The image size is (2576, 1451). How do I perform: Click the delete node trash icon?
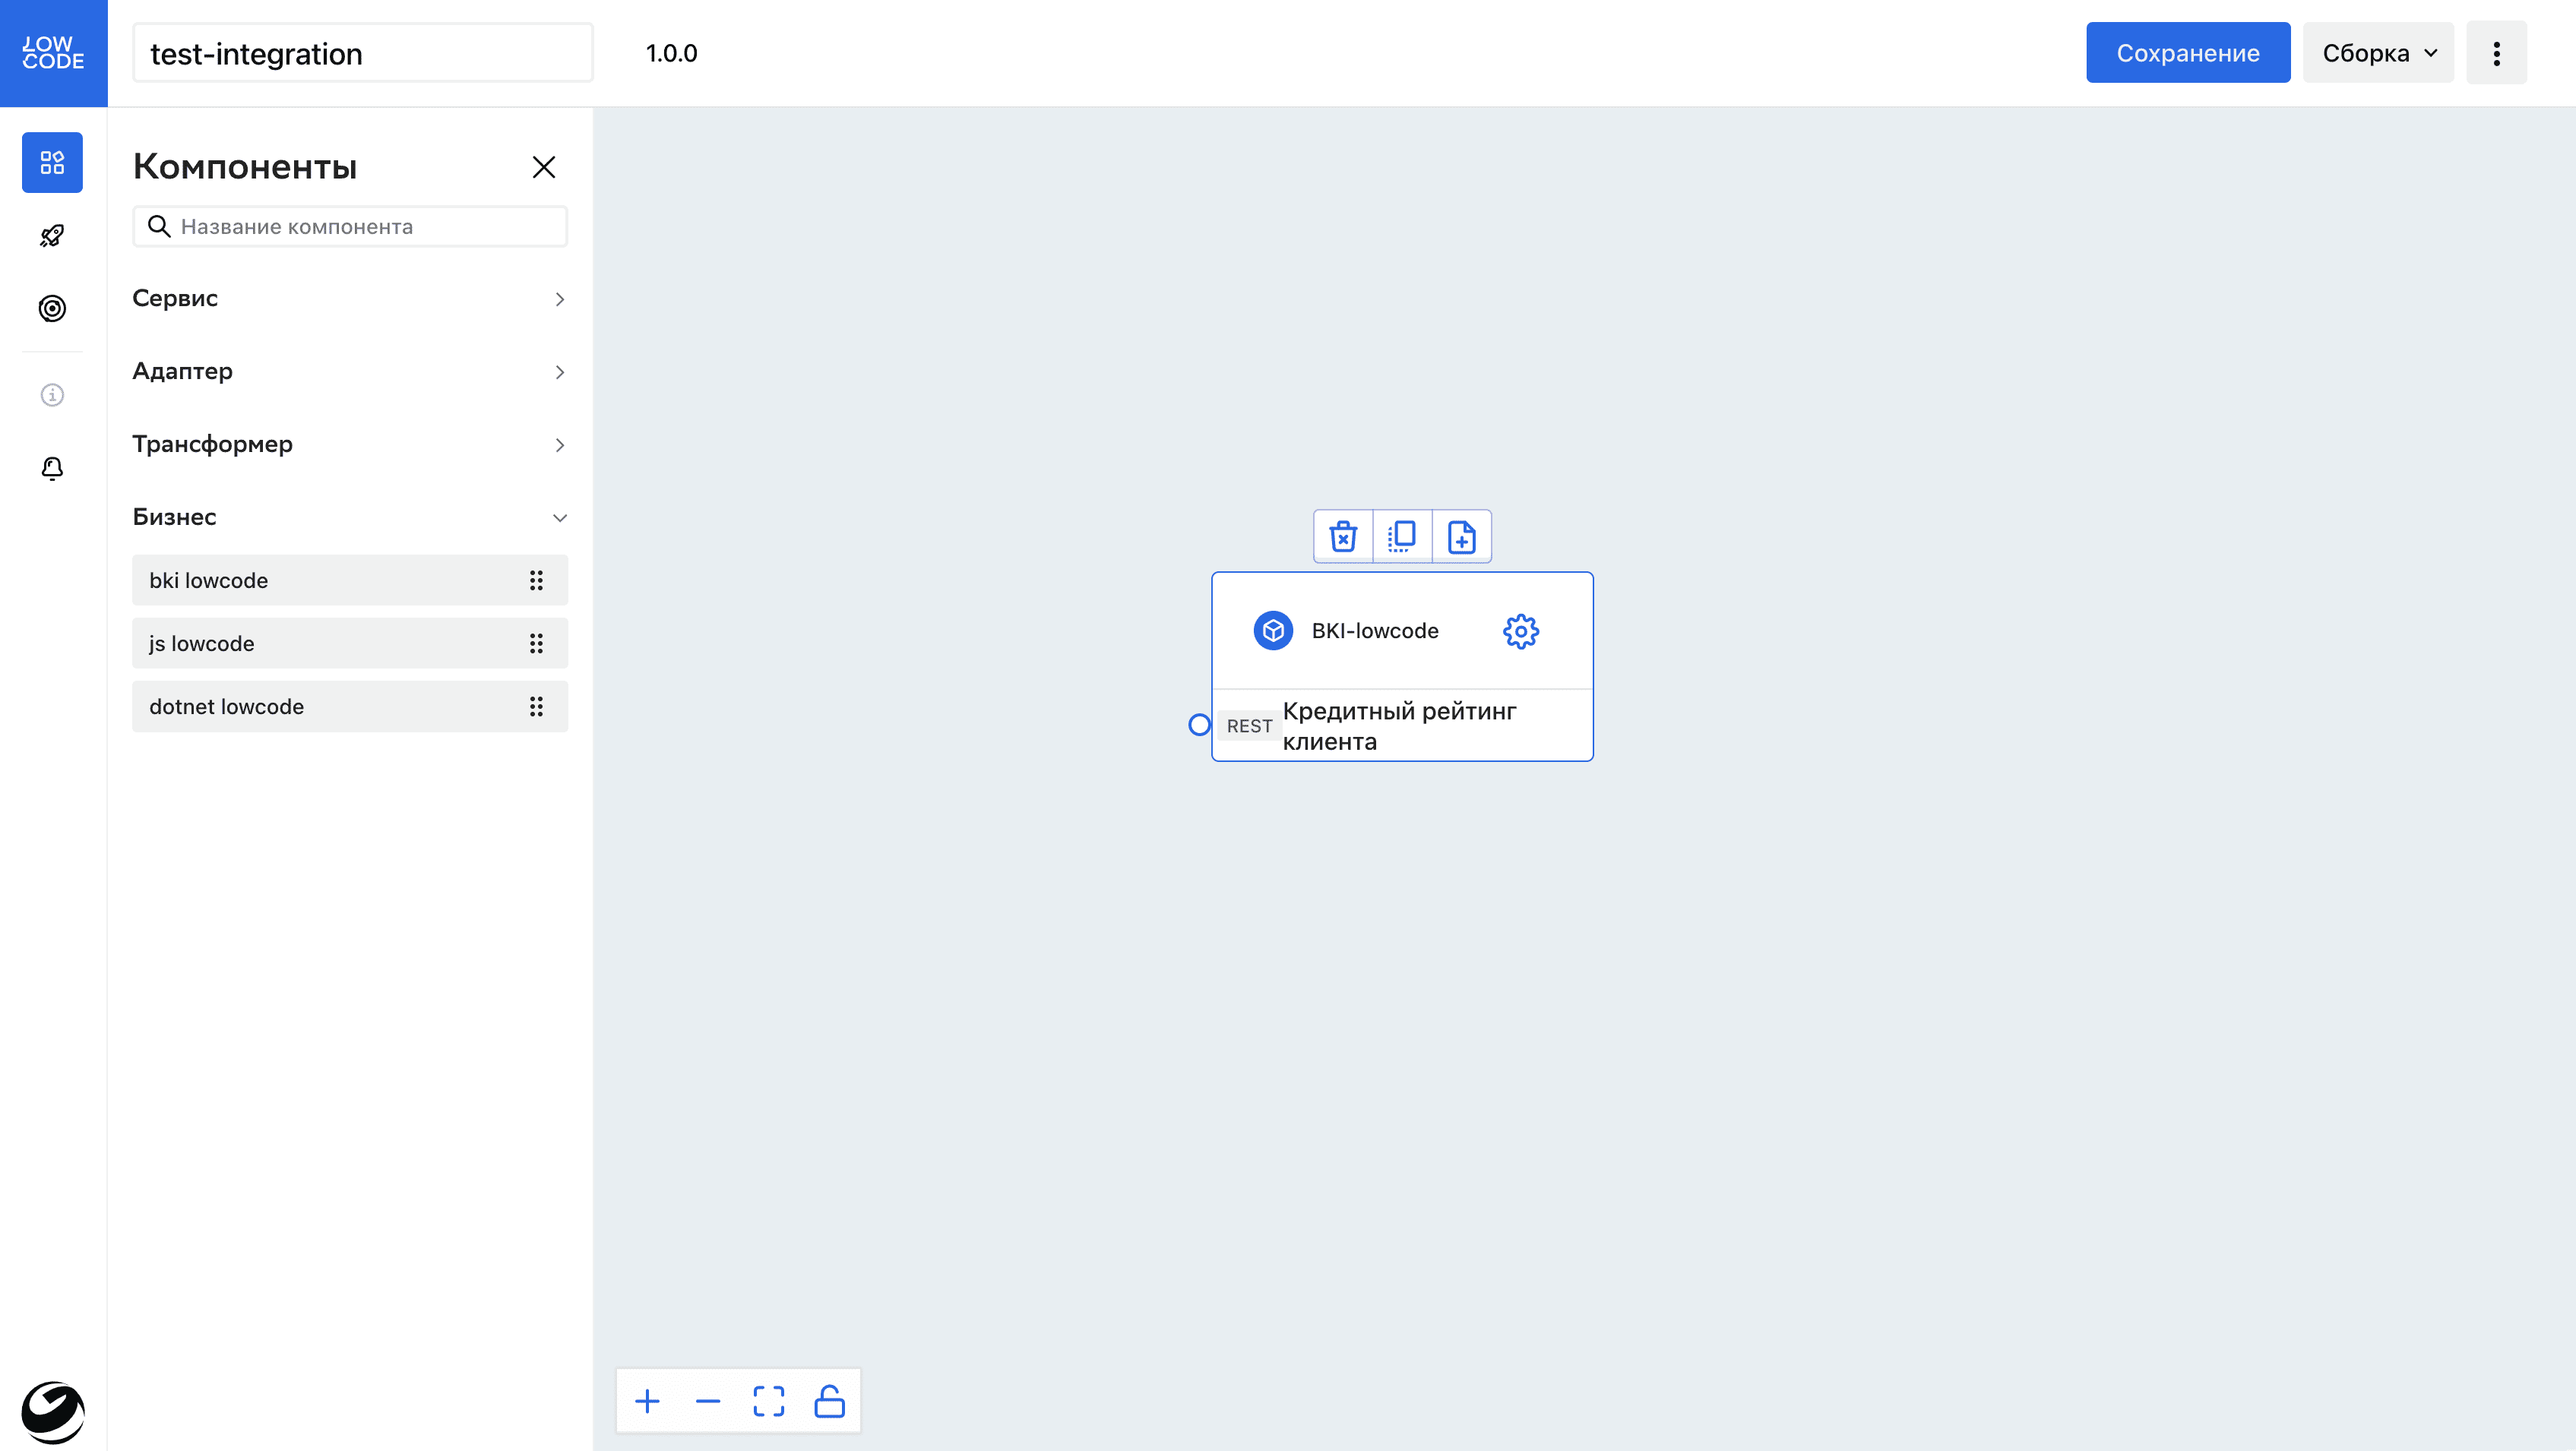click(x=1343, y=537)
